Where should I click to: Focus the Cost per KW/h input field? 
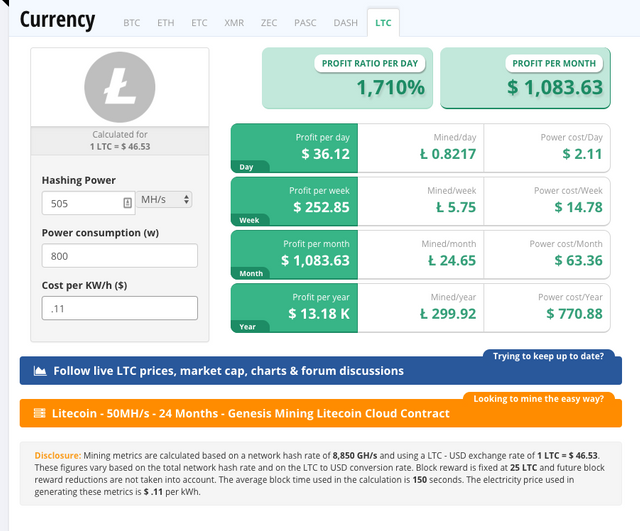[x=120, y=308]
